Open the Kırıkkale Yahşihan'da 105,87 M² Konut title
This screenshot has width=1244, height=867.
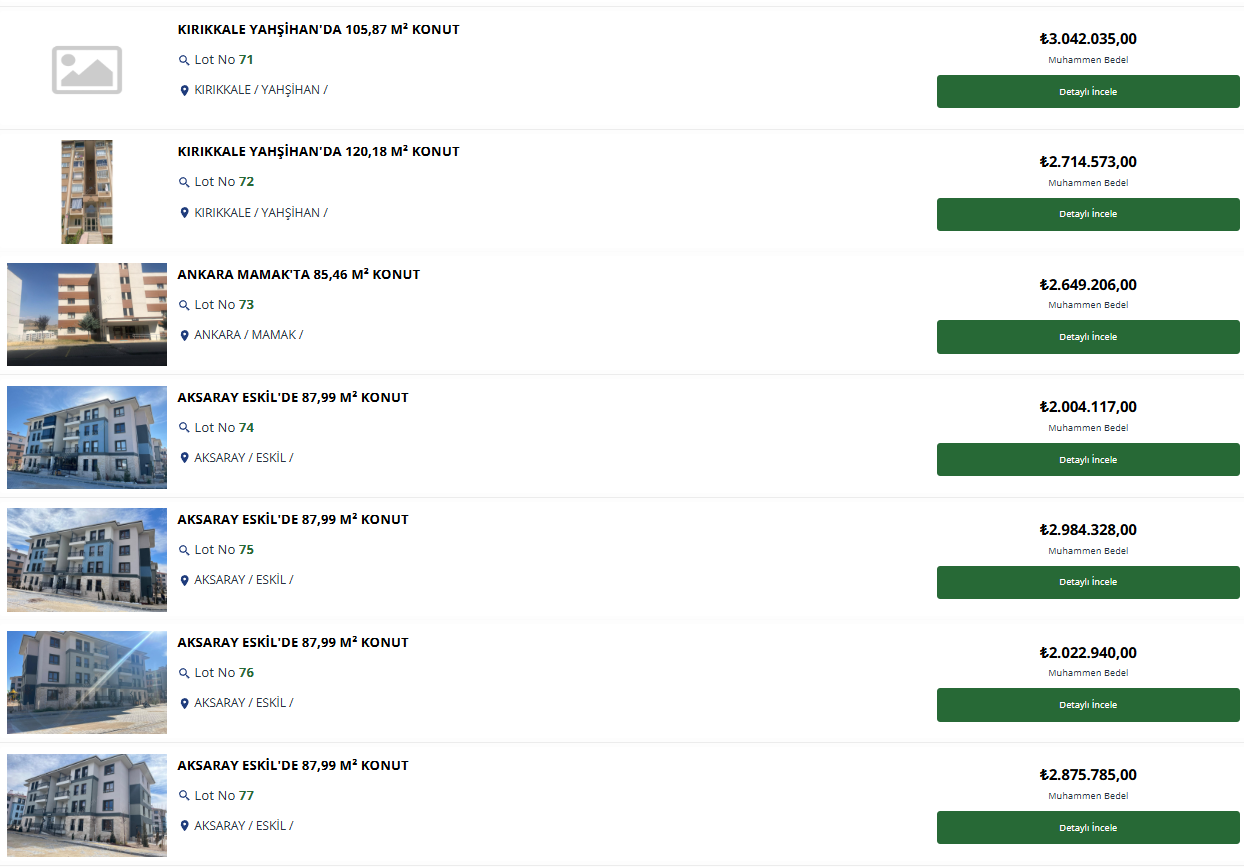(318, 30)
